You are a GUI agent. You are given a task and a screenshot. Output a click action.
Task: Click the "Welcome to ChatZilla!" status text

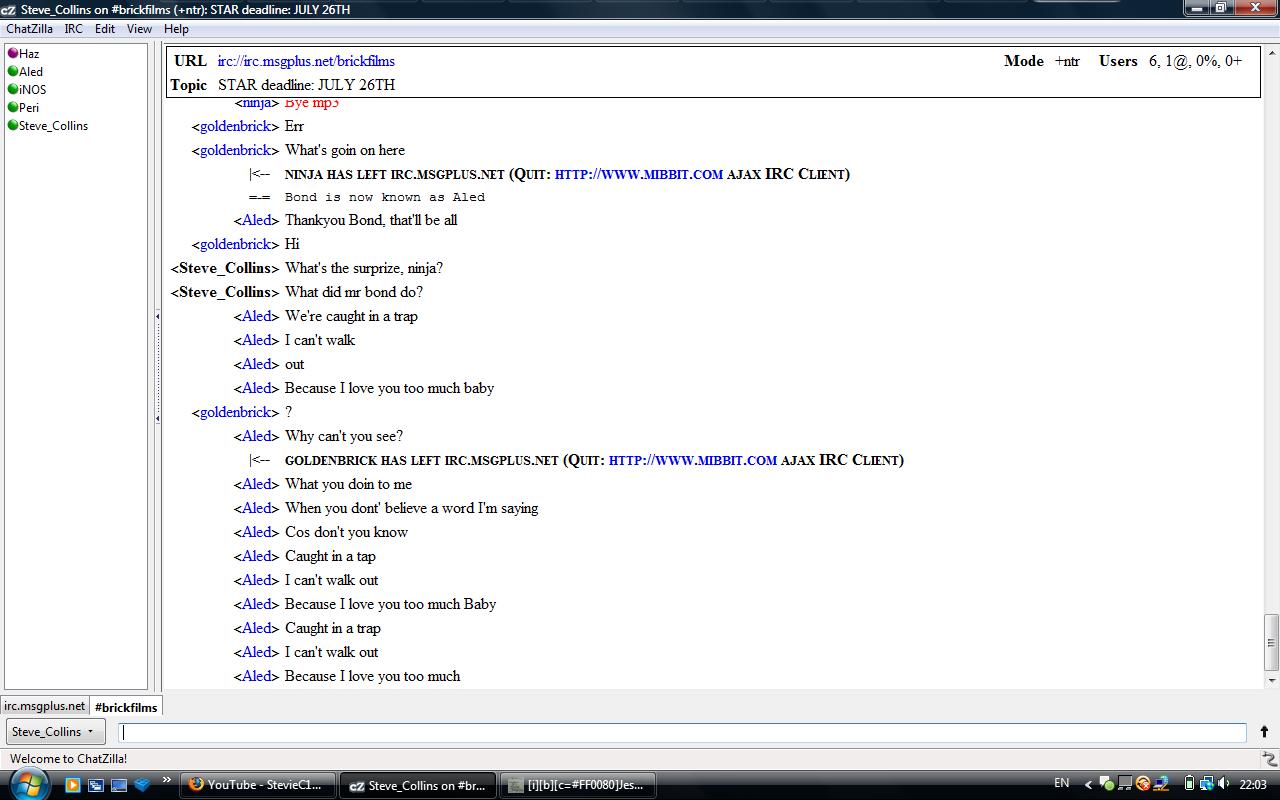tap(68, 759)
